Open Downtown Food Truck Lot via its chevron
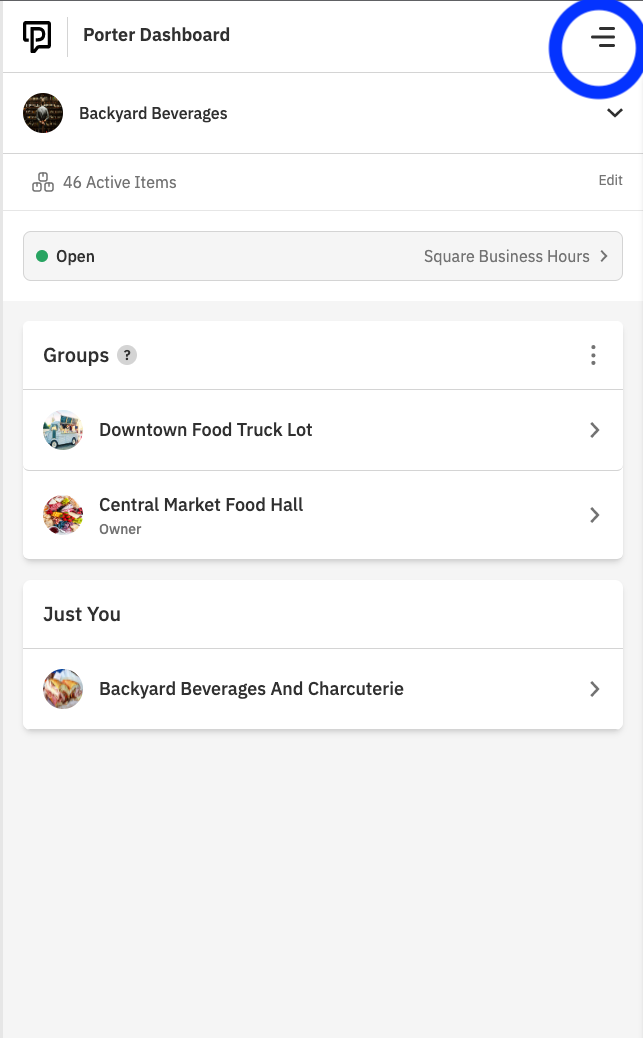 click(x=595, y=430)
